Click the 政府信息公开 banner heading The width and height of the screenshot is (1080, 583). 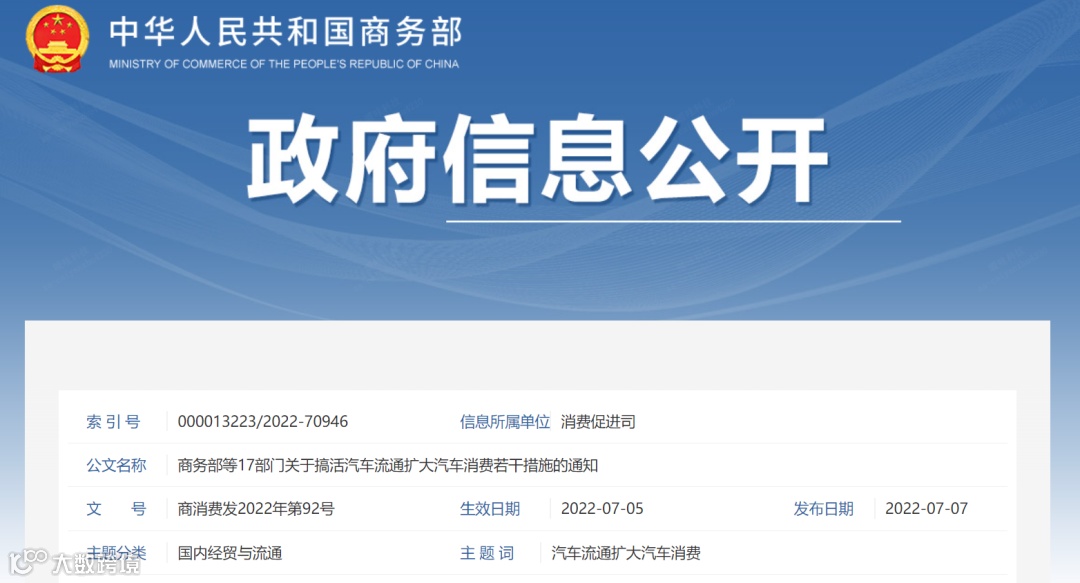tap(537, 160)
